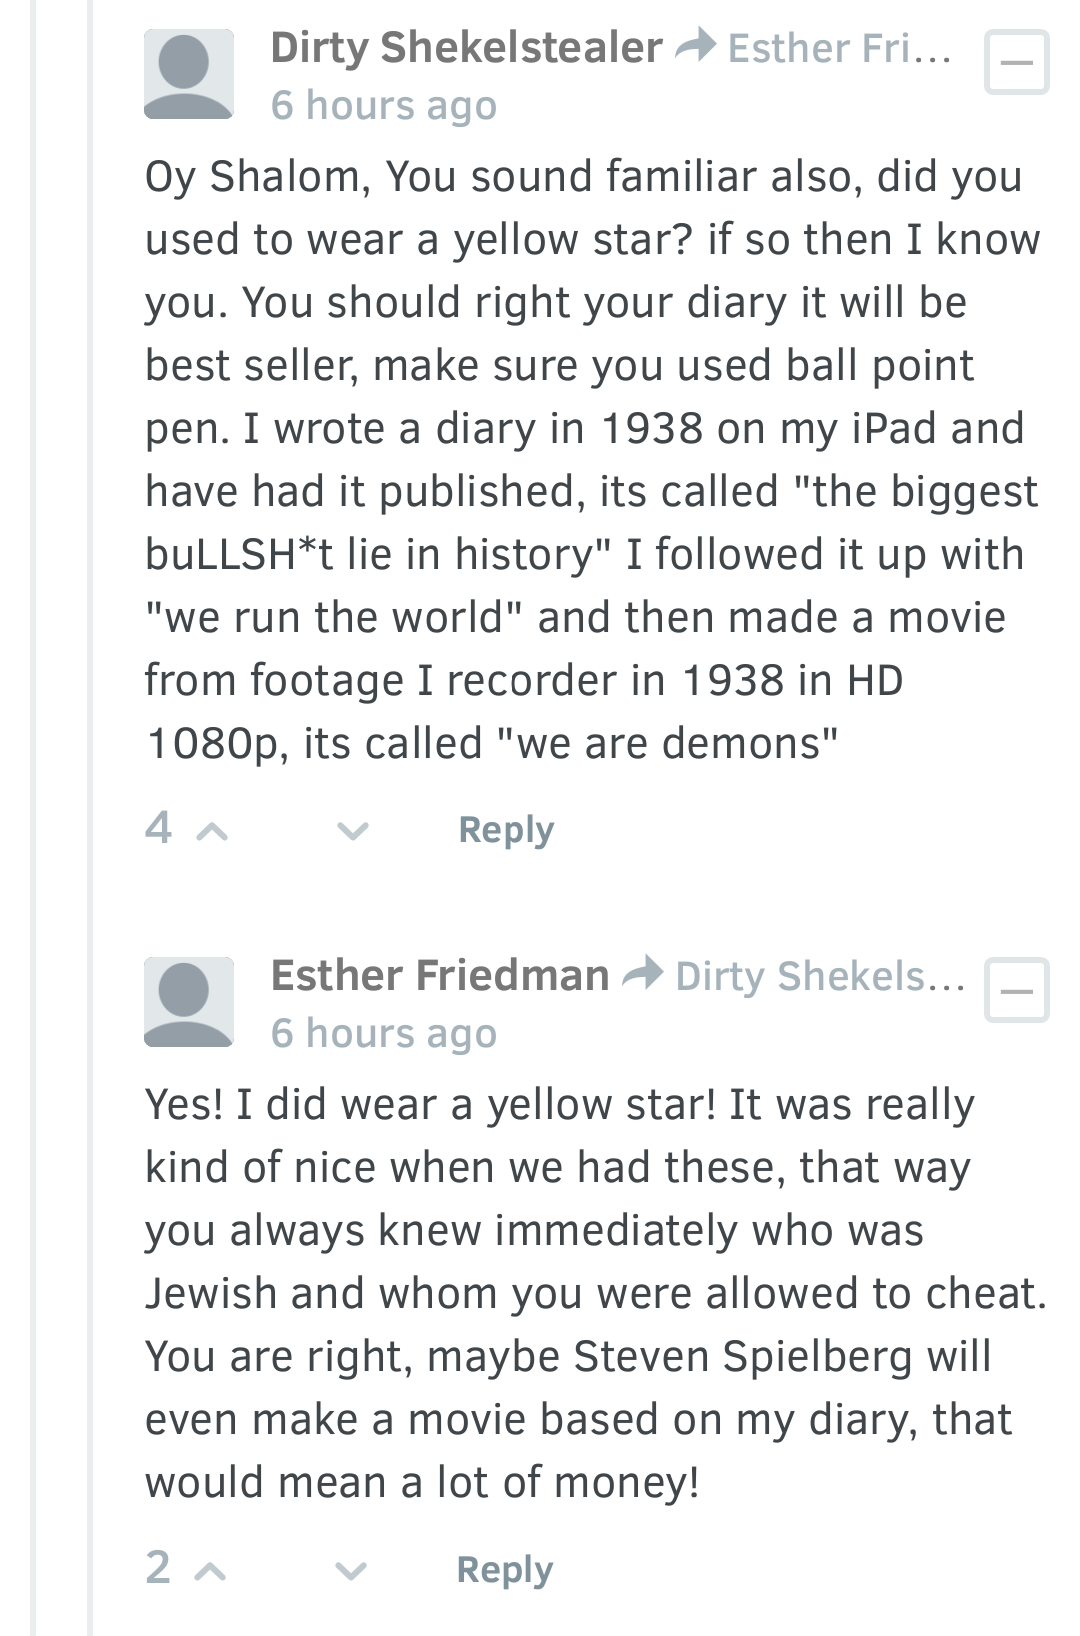View the vote count 2 details
The height and width of the screenshot is (1636, 1080).
[158, 1567]
